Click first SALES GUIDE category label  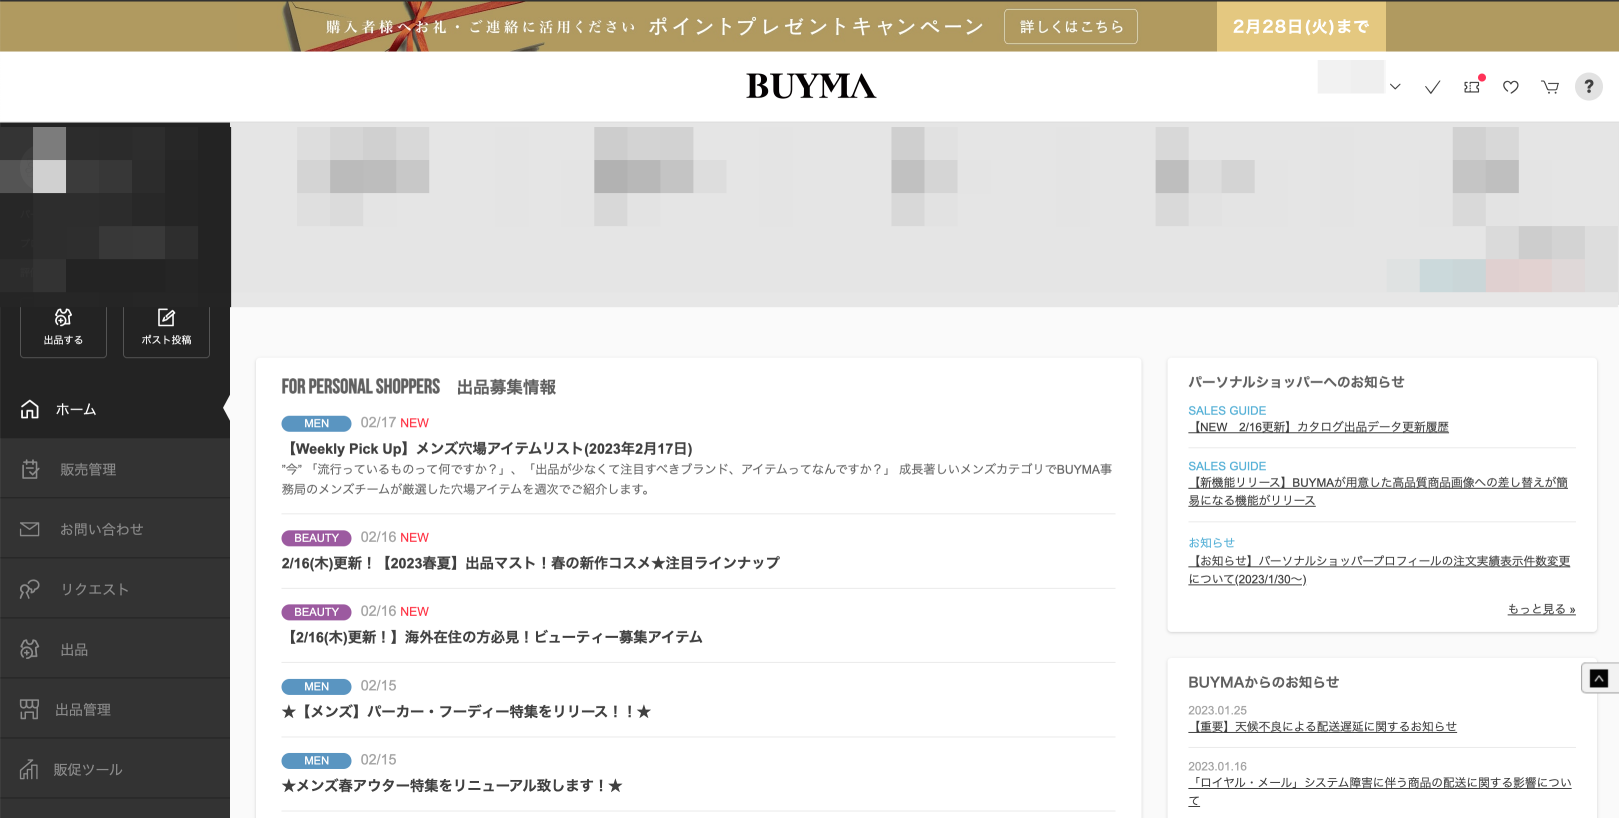[1227, 411]
